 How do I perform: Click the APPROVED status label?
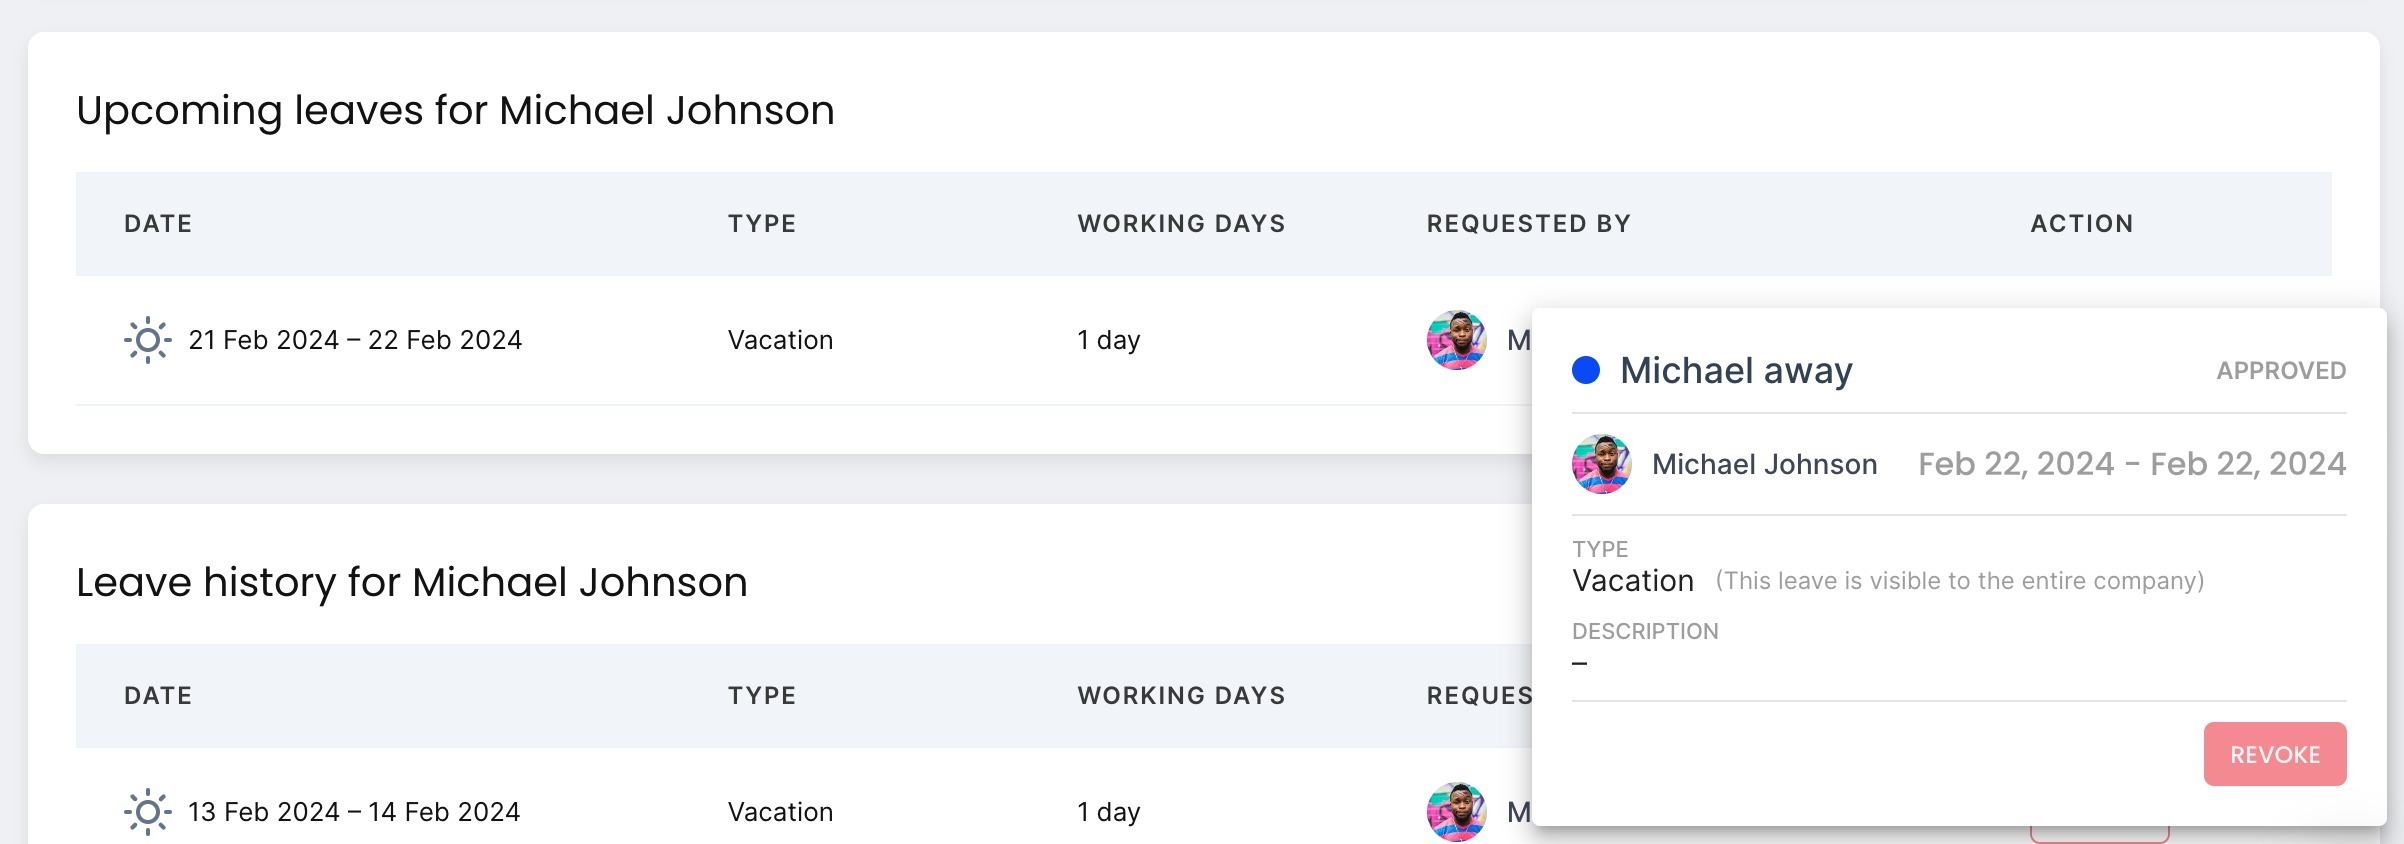2281,371
